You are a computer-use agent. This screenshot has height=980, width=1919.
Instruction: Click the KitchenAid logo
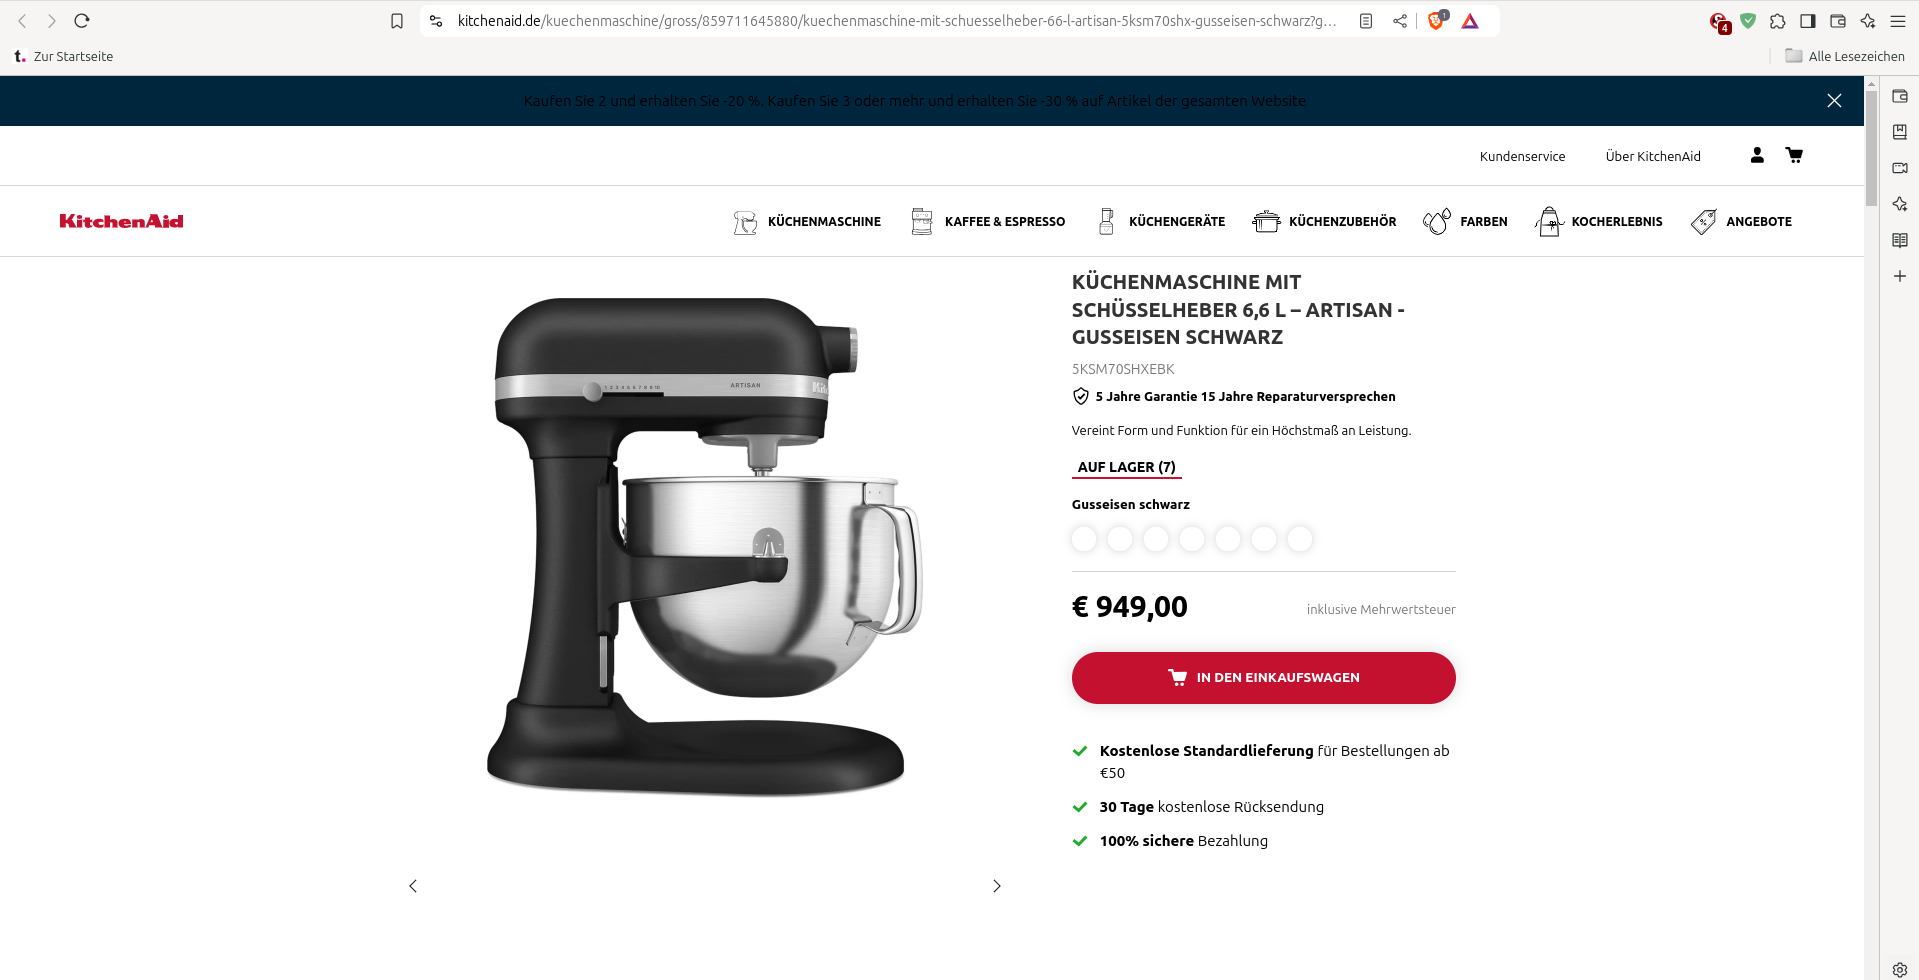click(x=121, y=221)
